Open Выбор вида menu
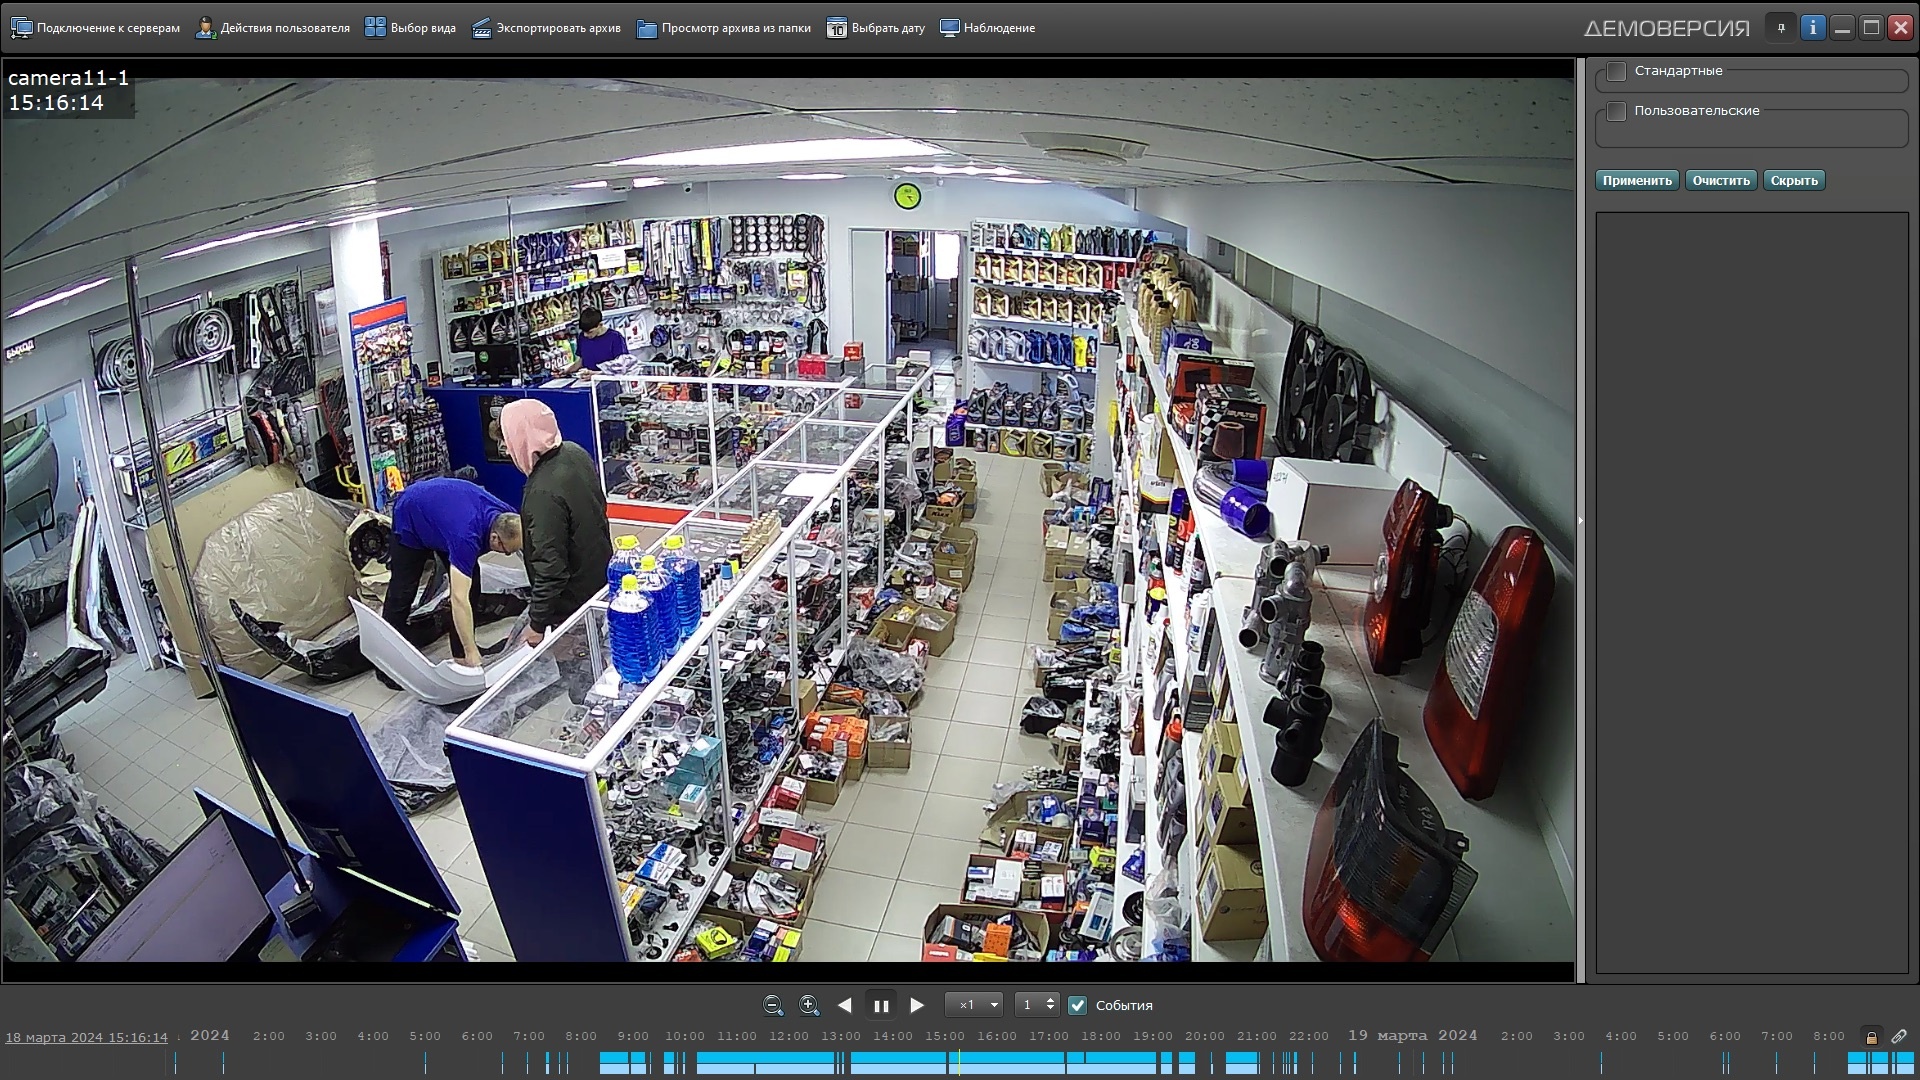This screenshot has width=1920, height=1080. [x=410, y=28]
